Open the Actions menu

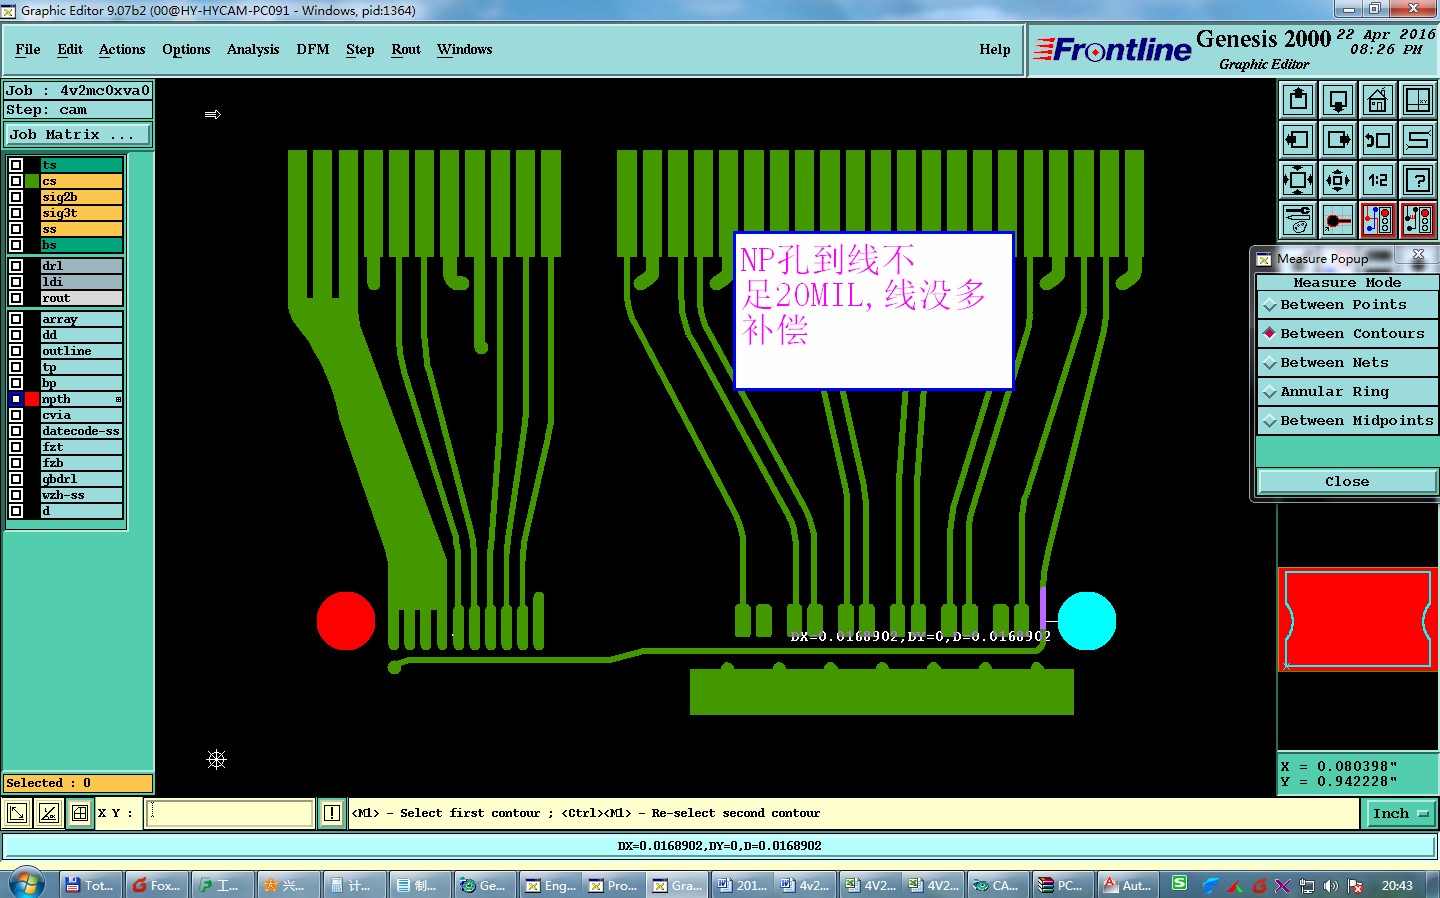pyautogui.click(x=122, y=49)
